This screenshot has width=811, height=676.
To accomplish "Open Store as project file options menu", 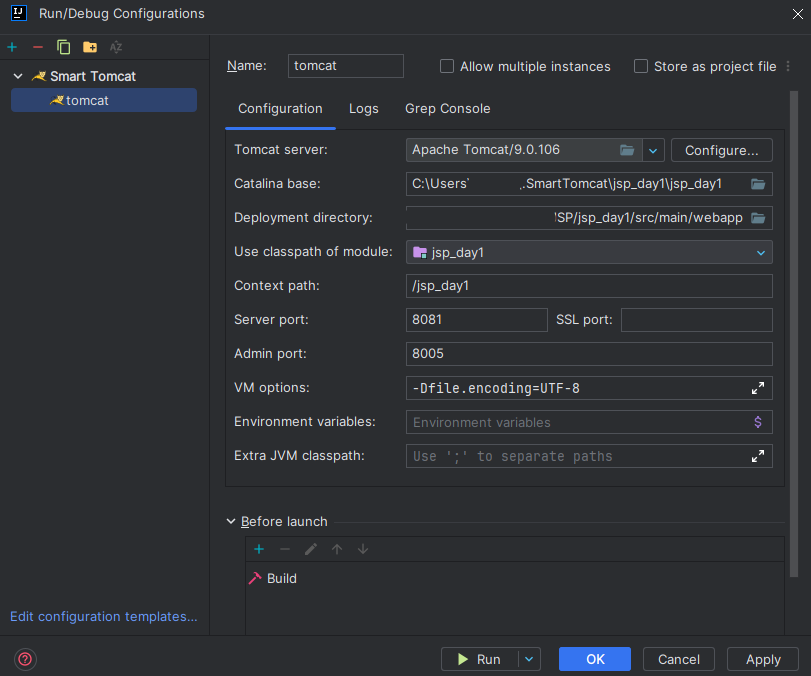I will (x=788, y=66).
